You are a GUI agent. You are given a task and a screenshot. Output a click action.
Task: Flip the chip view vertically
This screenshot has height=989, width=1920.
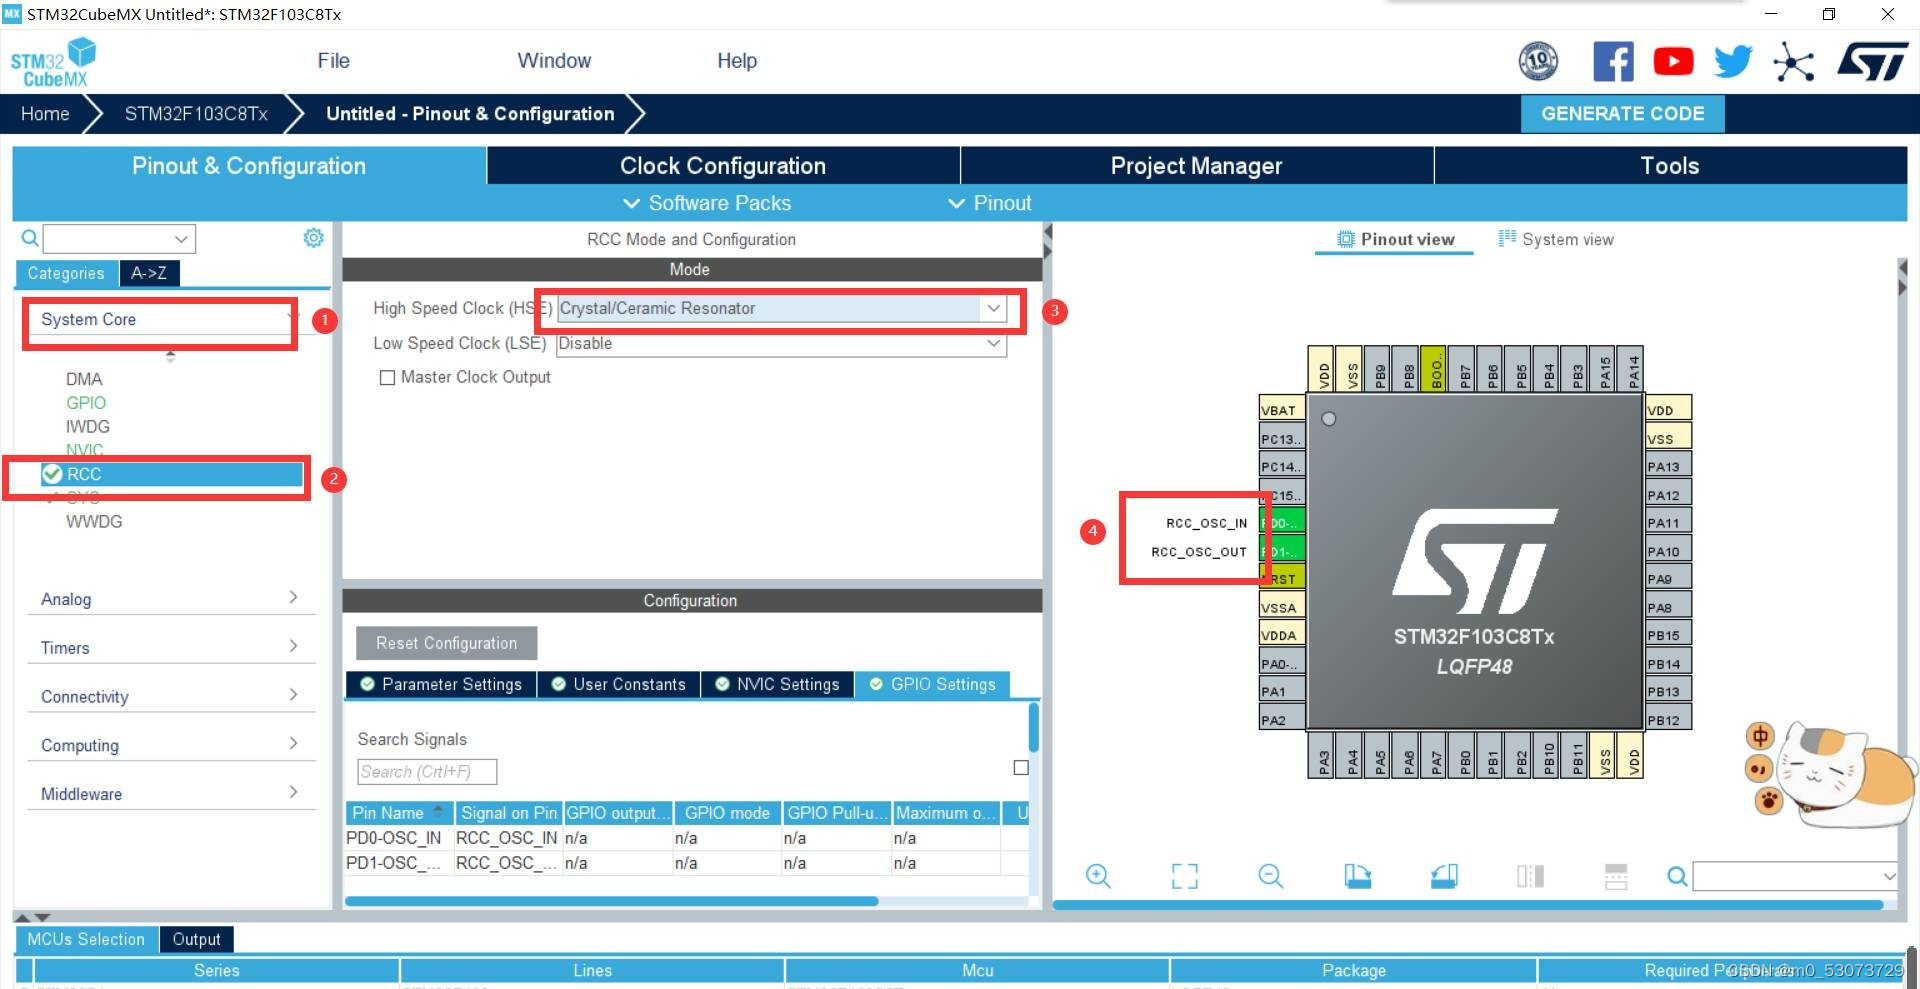coord(1616,876)
